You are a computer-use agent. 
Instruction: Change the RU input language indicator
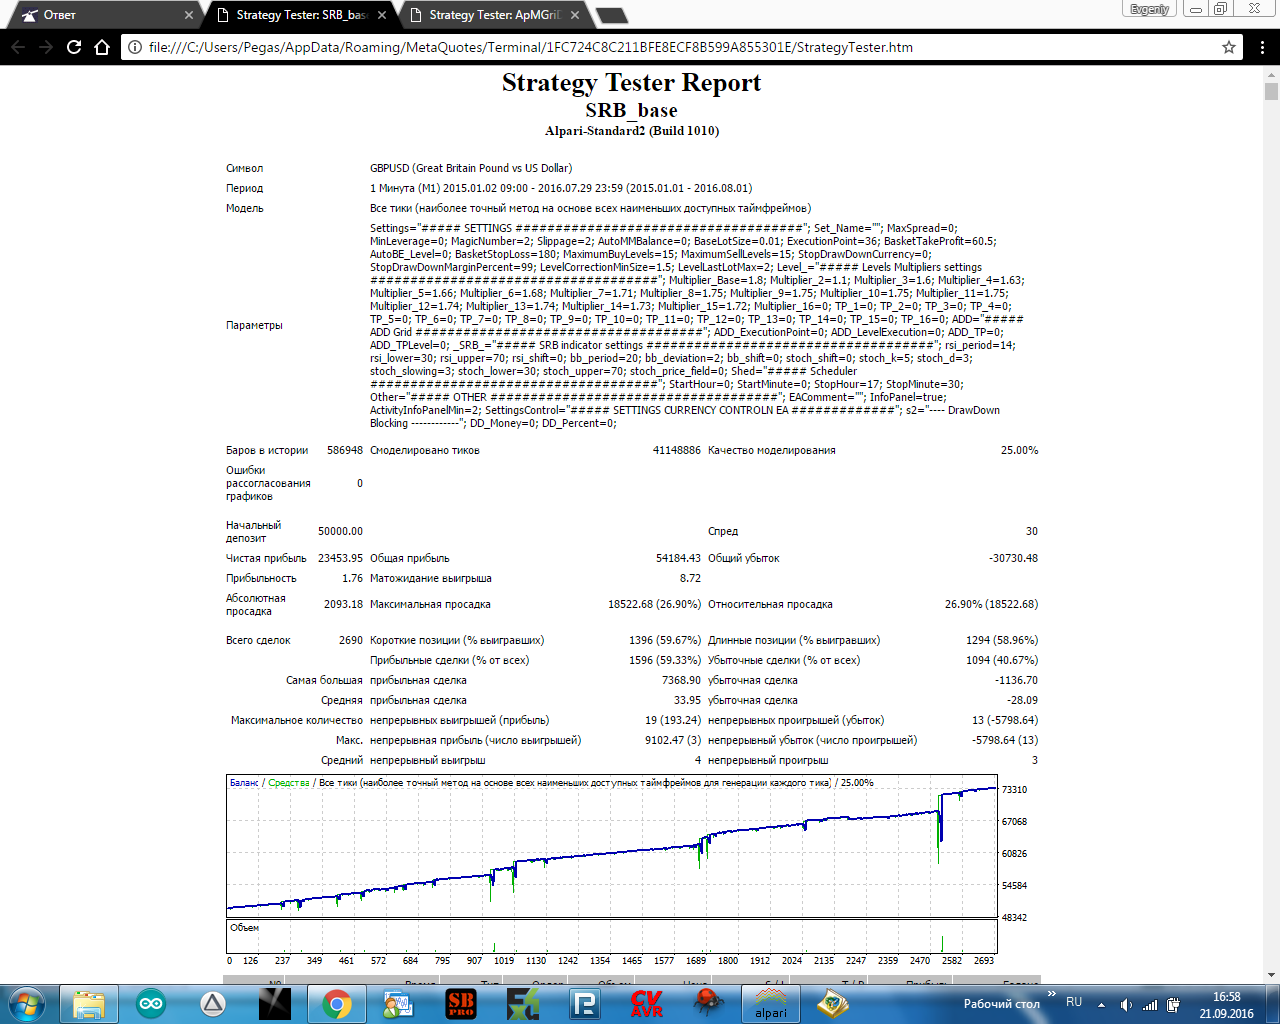[x=1074, y=1002]
